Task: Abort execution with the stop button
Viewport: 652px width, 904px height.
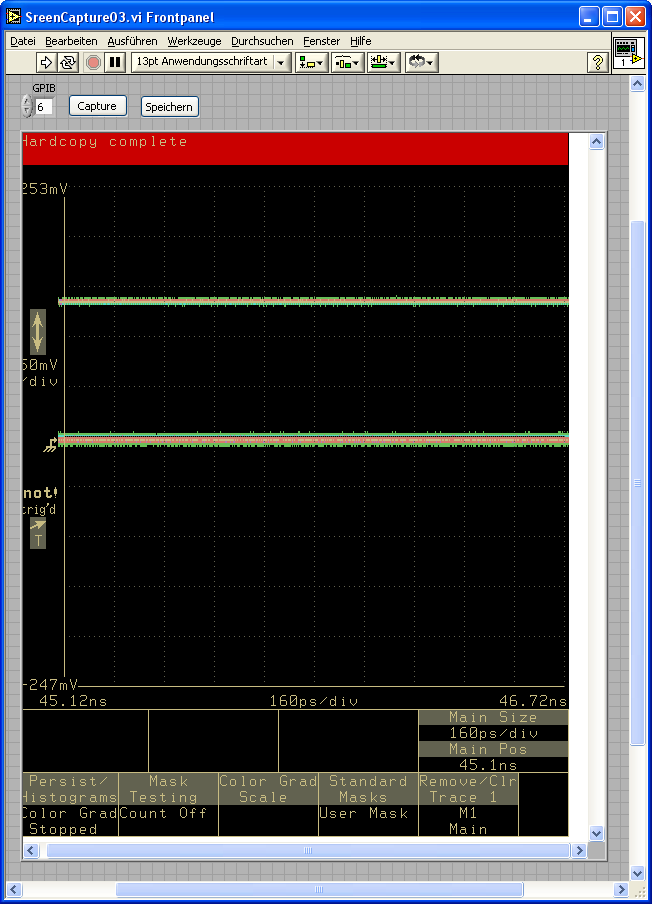Action: 93,62
